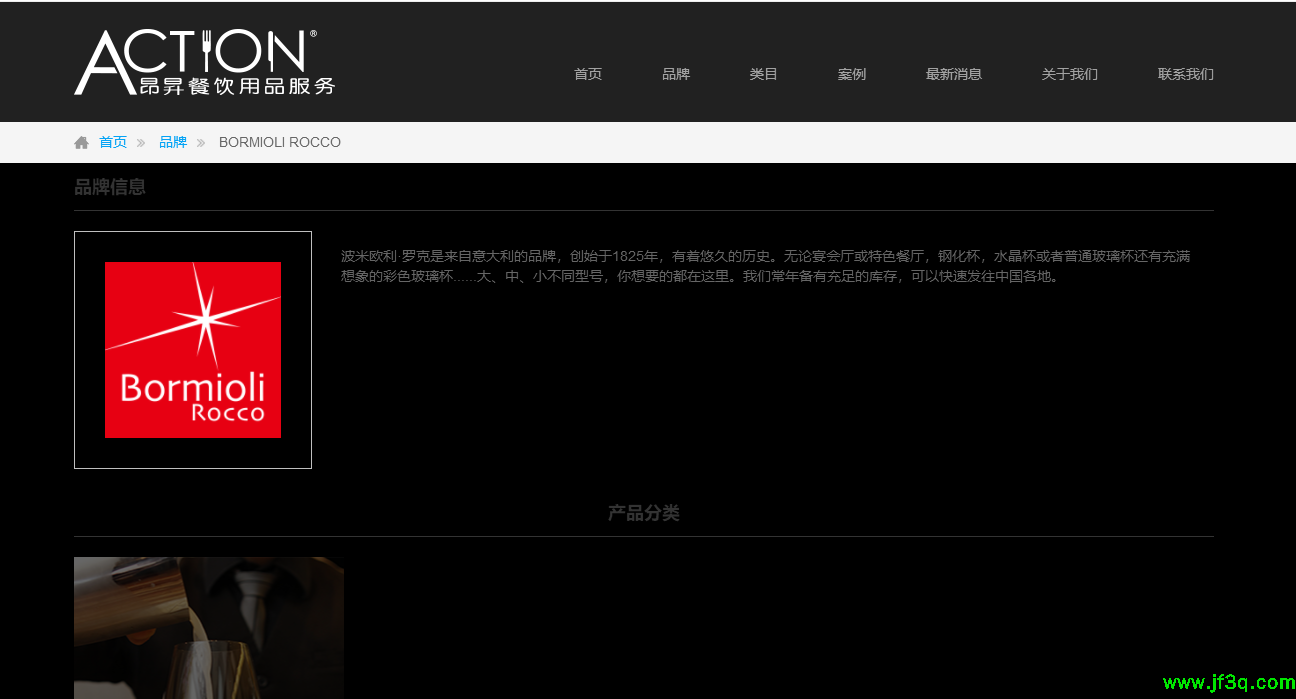Click the Bormioli Rocco red star logo

coord(193,349)
